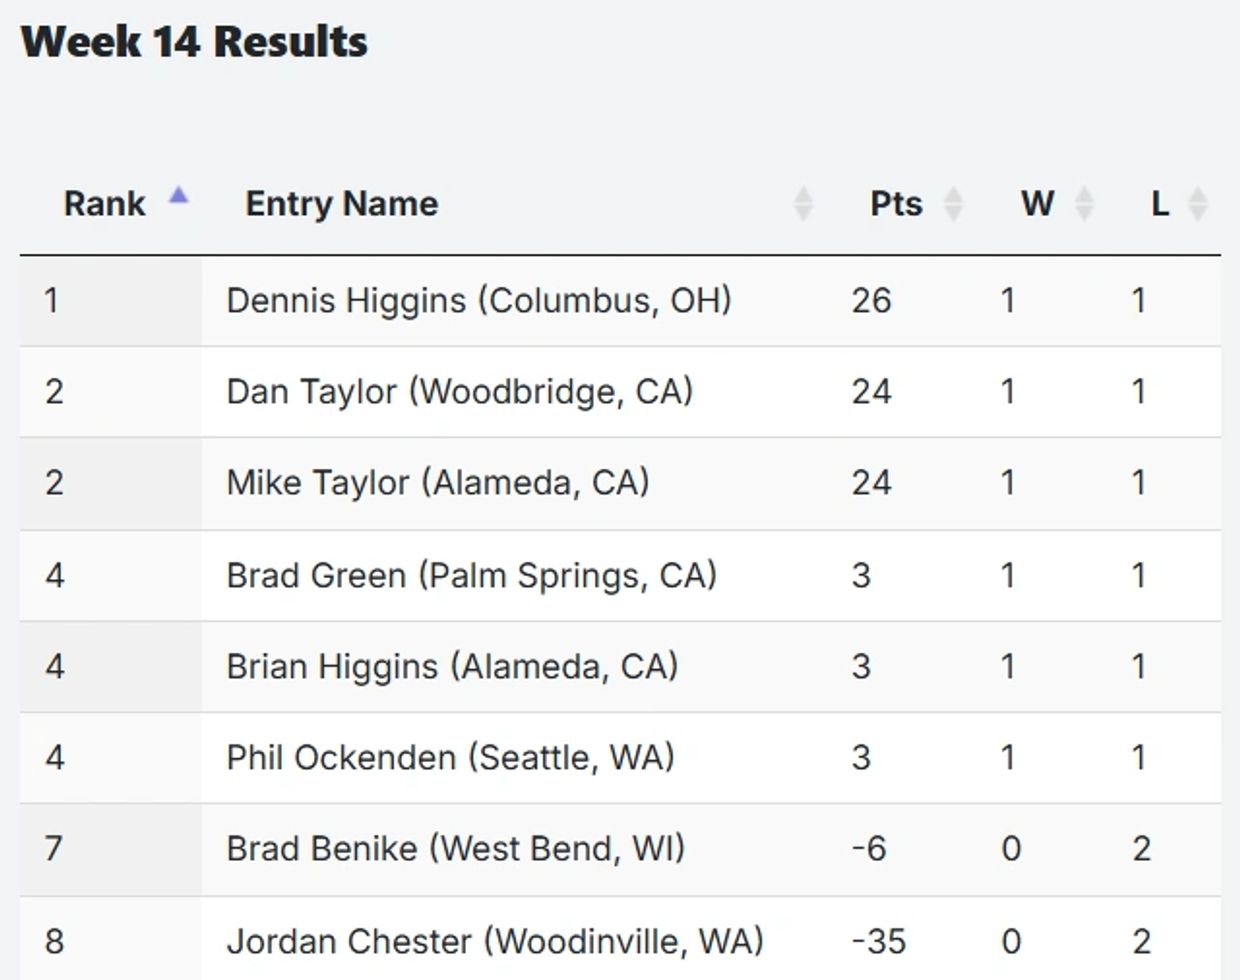This screenshot has width=1240, height=980.
Task: Sort by Pts column header
Action: coord(895,204)
